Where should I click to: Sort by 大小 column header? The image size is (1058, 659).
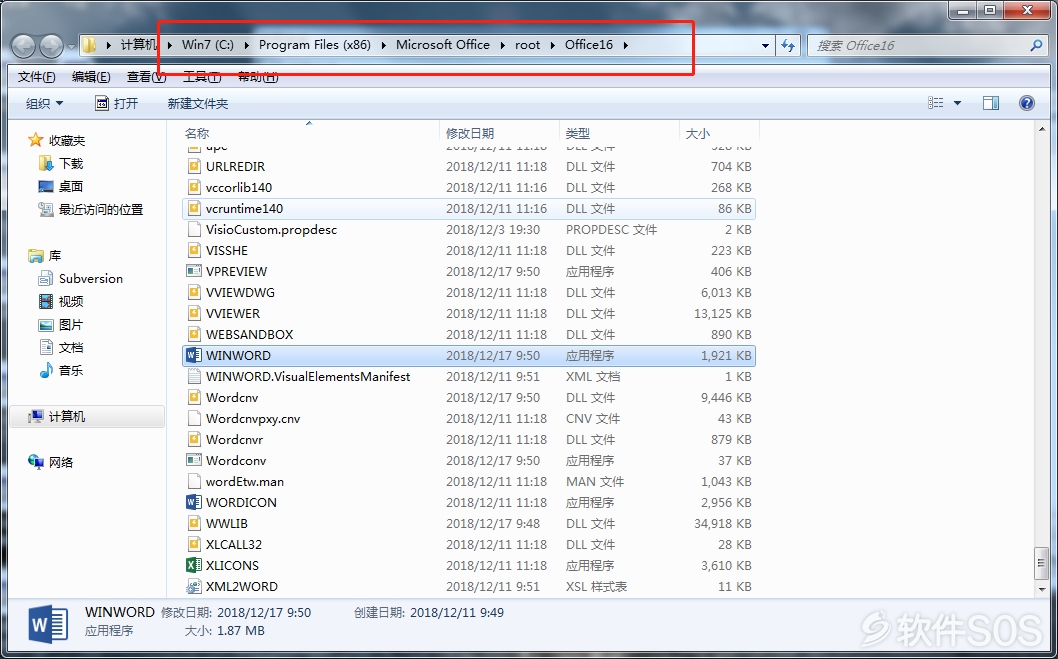pos(698,134)
